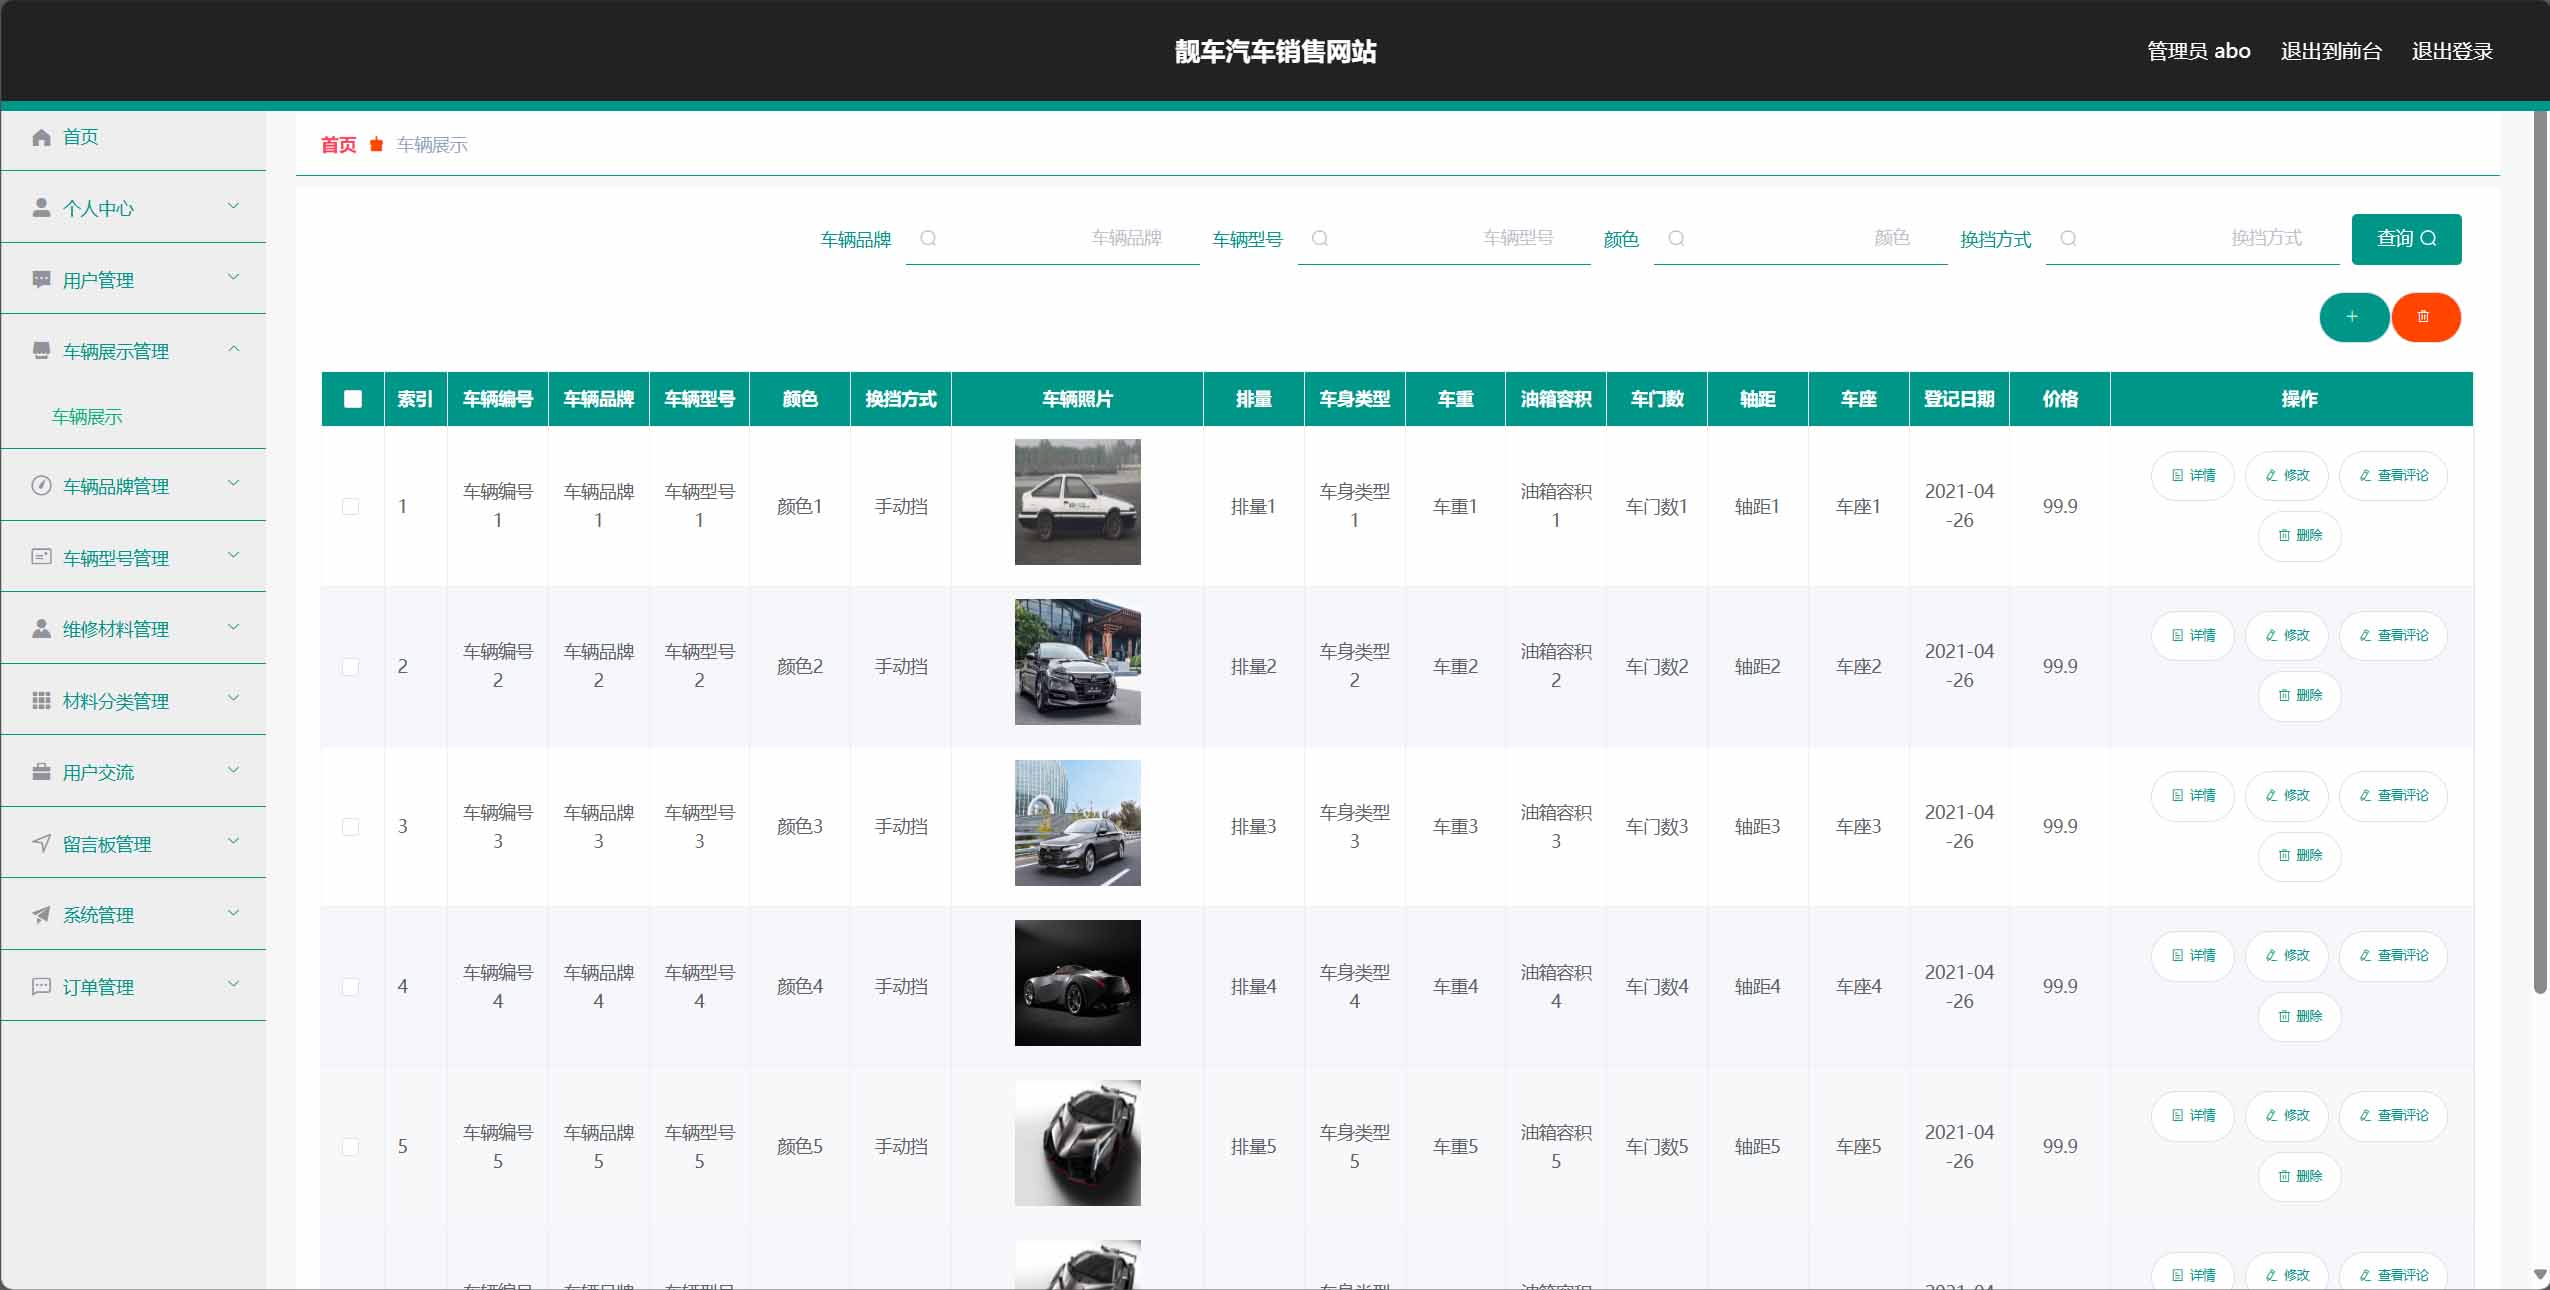Click 查看评论 for row 3
This screenshot has height=1290, width=2550.
pyautogui.click(x=2393, y=795)
